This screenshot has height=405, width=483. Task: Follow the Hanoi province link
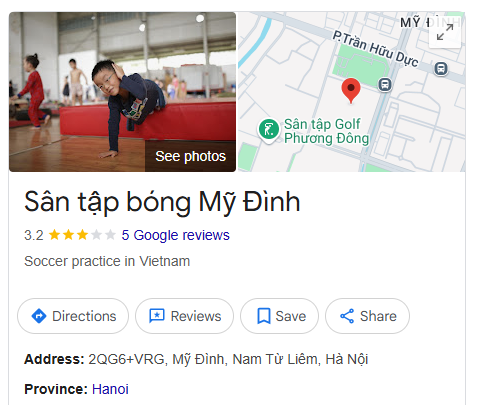tap(110, 389)
